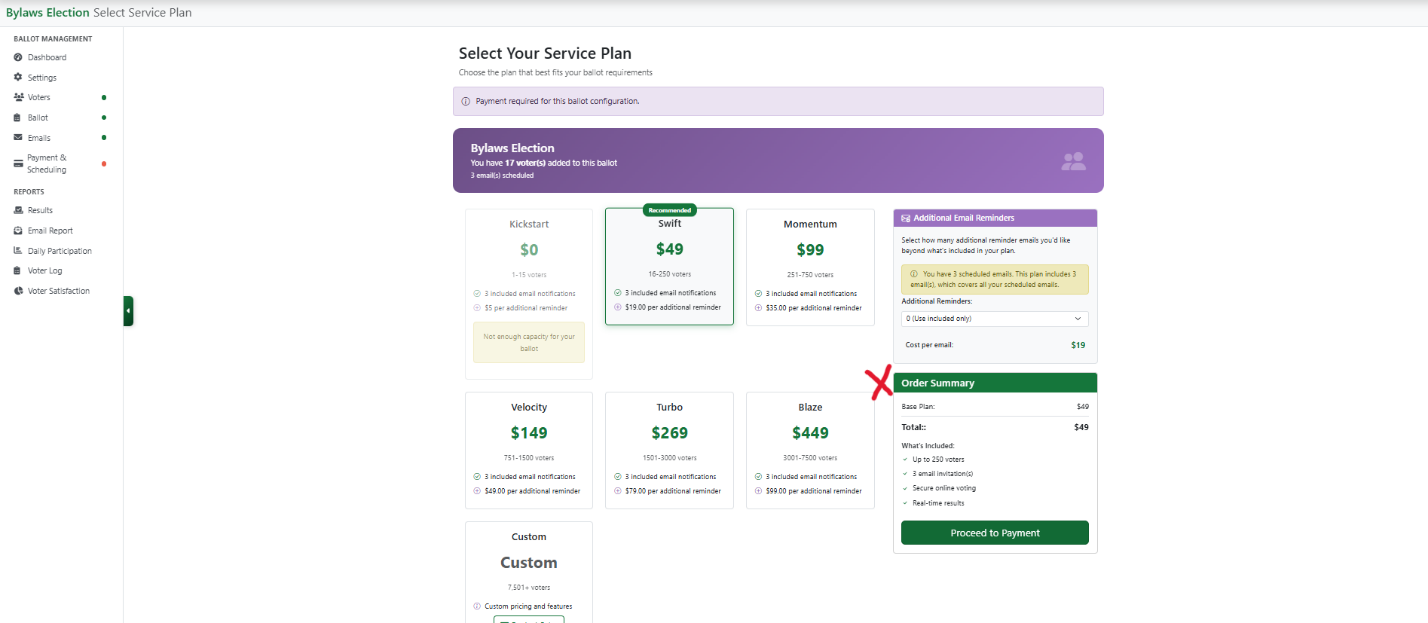Click the check icon beside 3 email invitation(s)
Image resolution: width=1428 pixels, height=623 pixels.
pyautogui.click(x=905, y=474)
